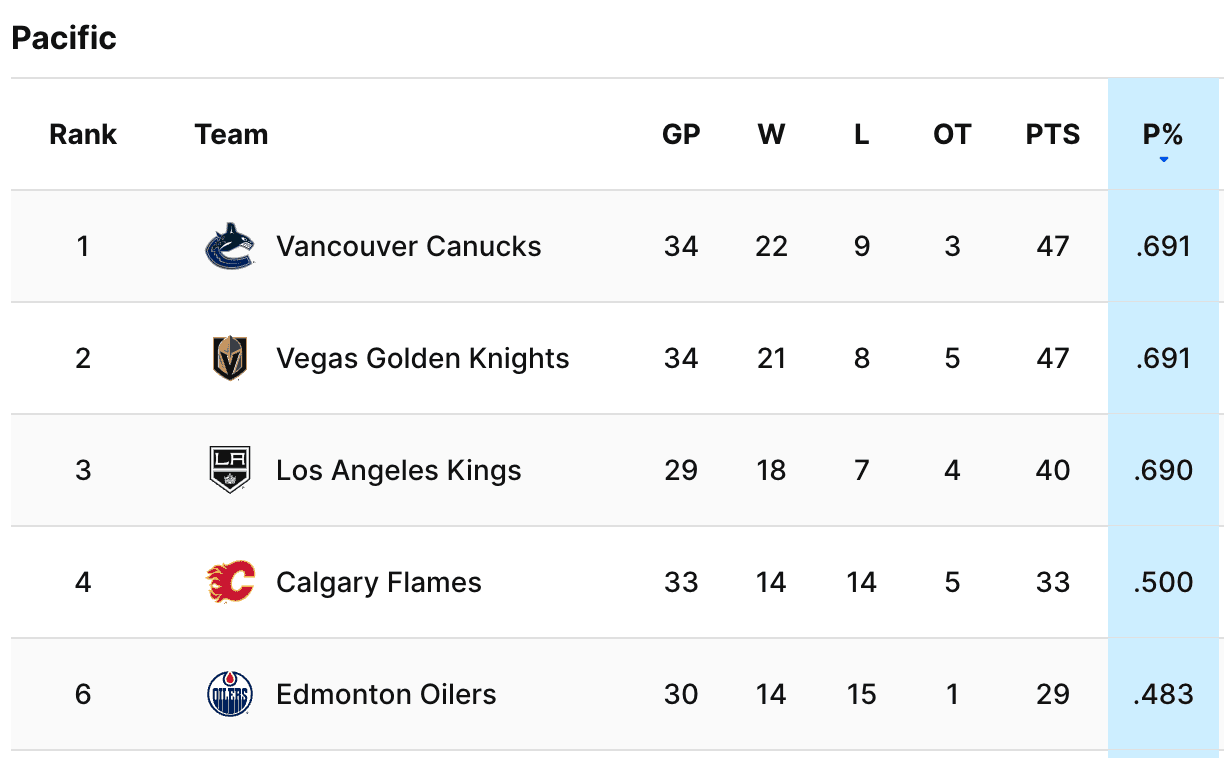Viewport: 1224px width, 758px height.
Task: Click the Rank column header
Action: [x=83, y=134]
